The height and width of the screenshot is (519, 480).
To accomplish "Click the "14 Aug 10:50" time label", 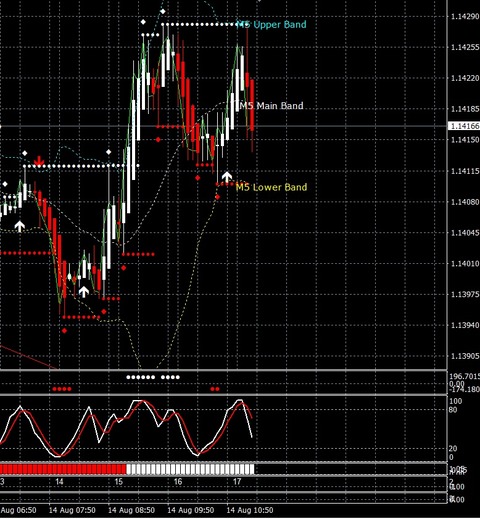I will coord(250,510).
